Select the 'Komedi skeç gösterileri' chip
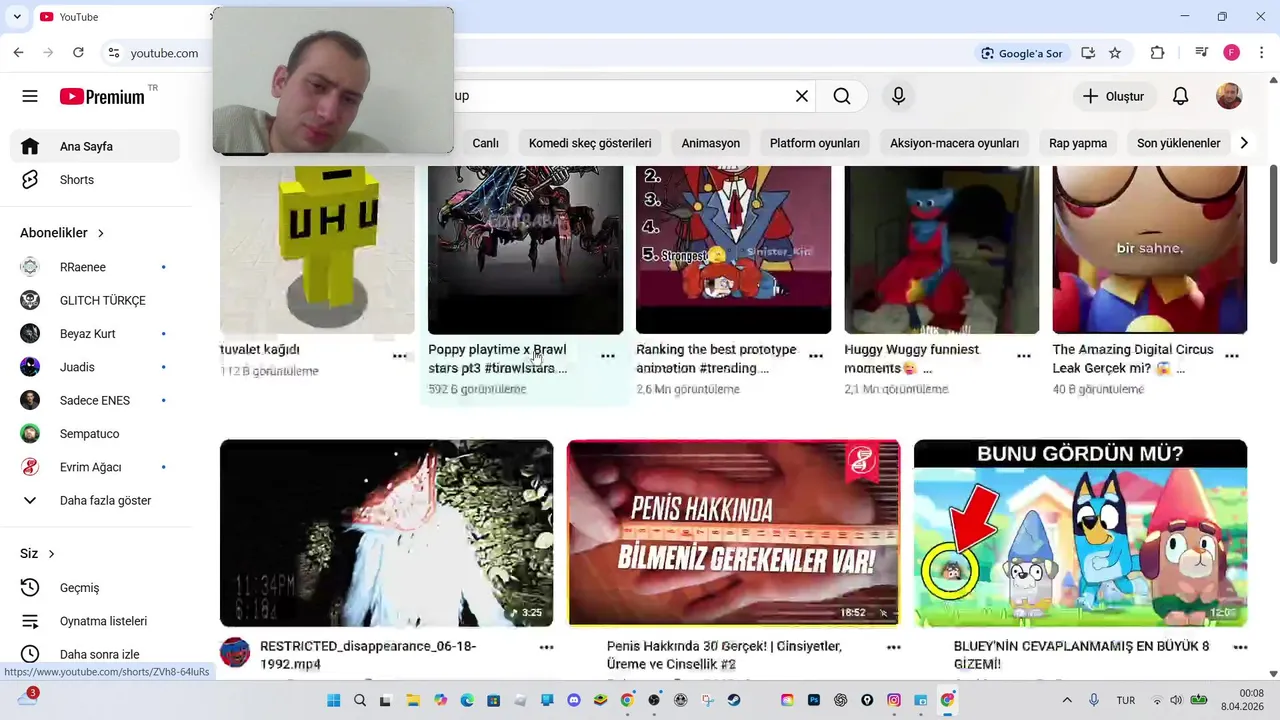Image resolution: width=1280 pixels, height=720 pixels. point(590,143)
